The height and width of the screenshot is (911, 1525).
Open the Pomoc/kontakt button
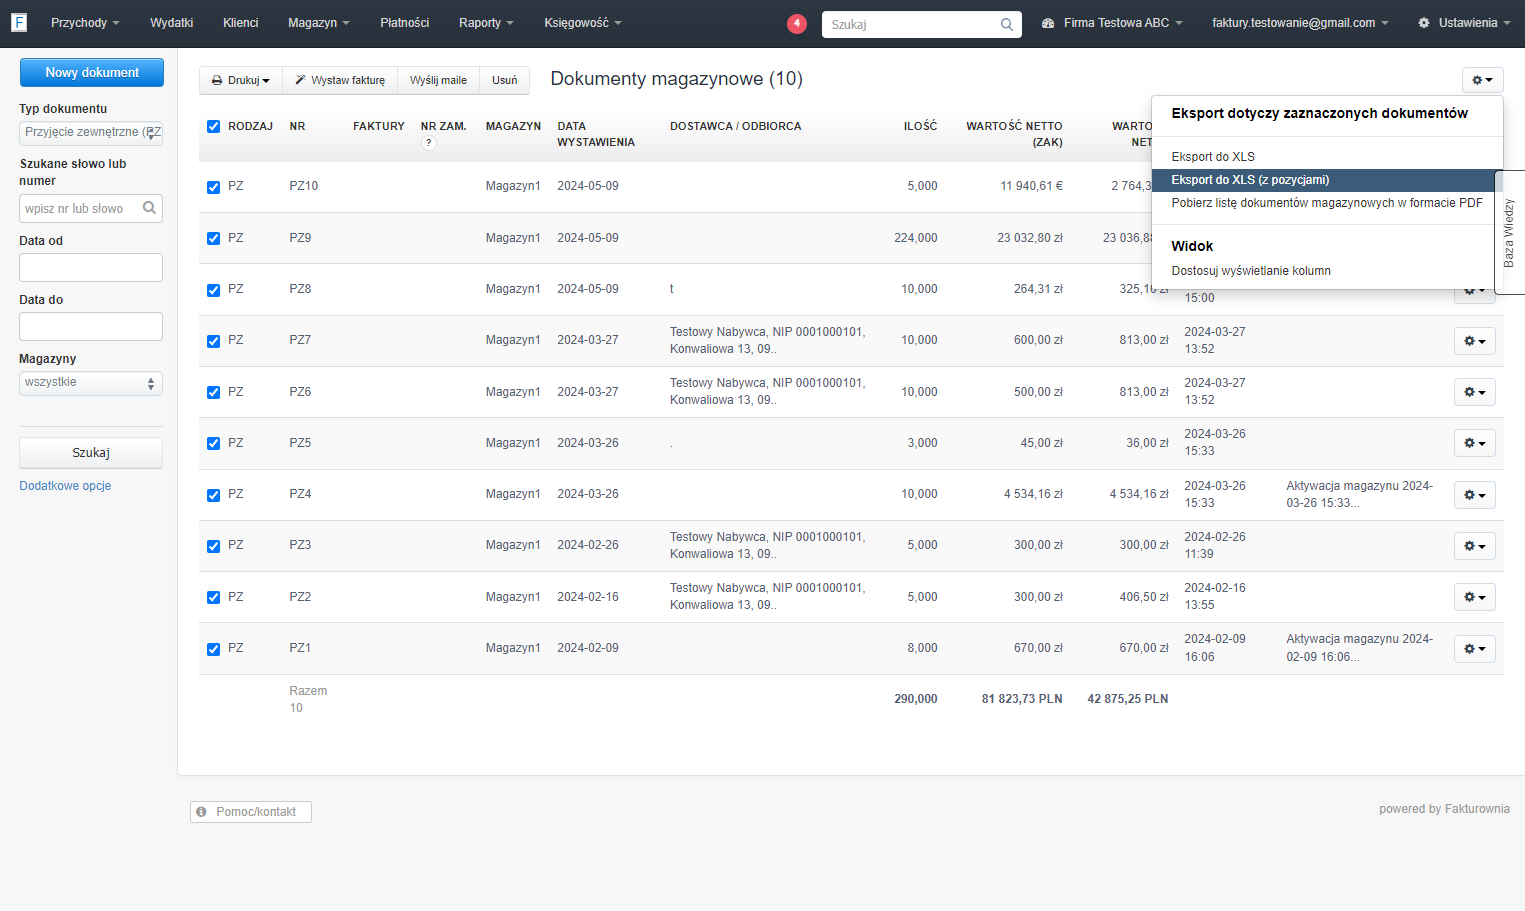251,812
